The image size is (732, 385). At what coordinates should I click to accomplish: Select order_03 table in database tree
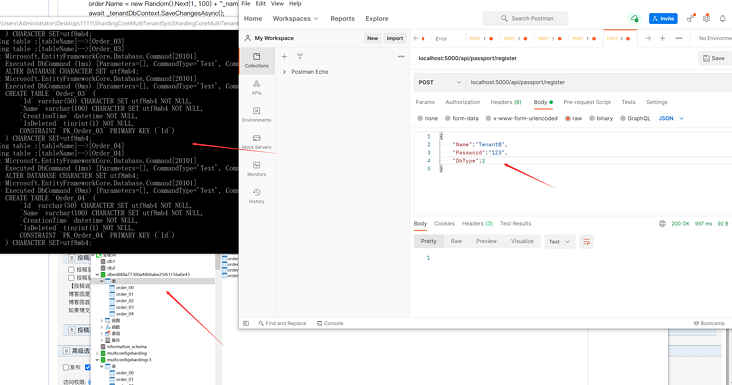[x=122, y=308]
